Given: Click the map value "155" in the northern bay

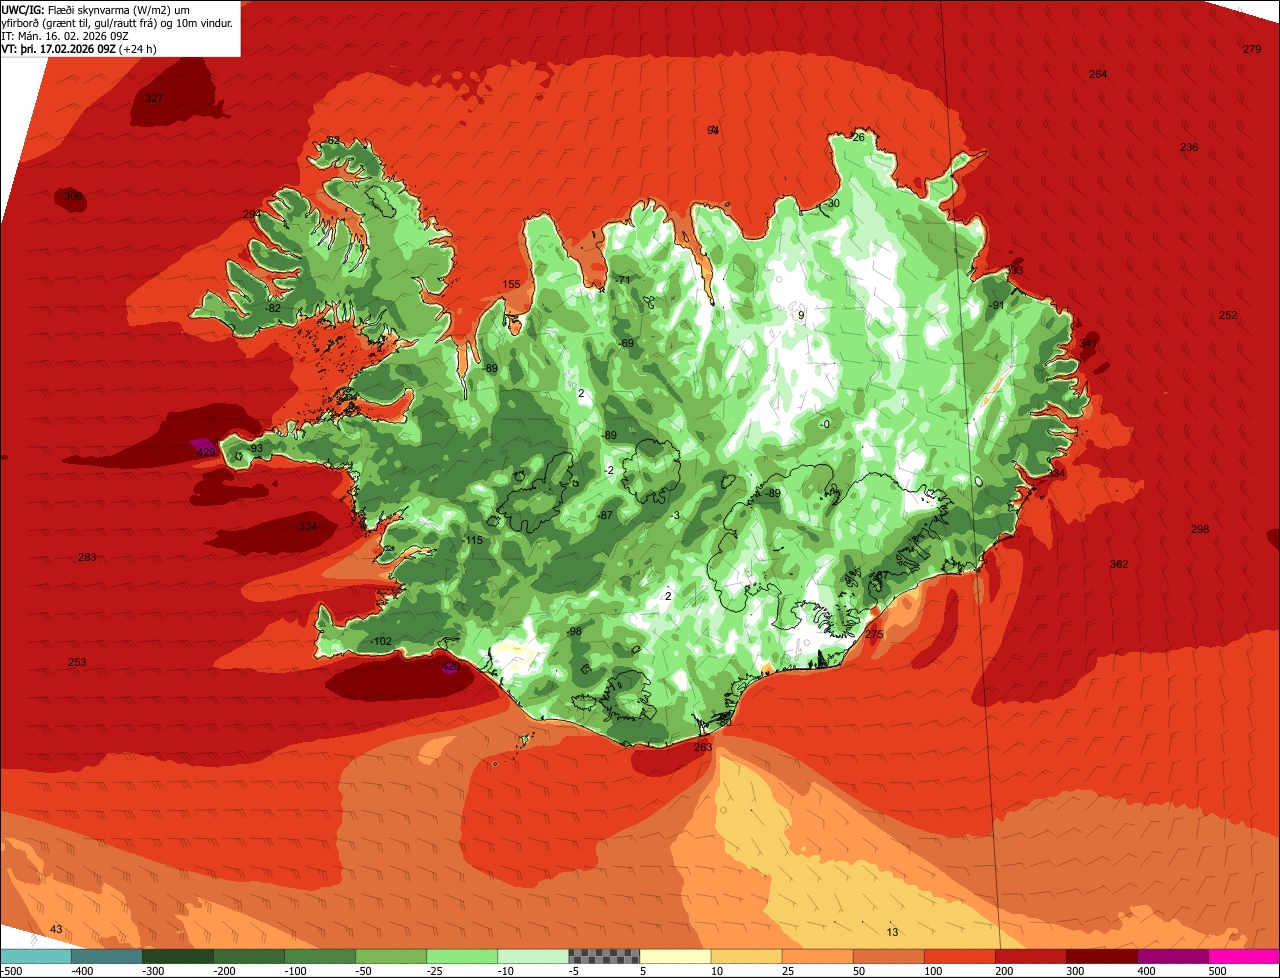Looking at the screenshot, I should pyautogui.click(x=511, y=284).
